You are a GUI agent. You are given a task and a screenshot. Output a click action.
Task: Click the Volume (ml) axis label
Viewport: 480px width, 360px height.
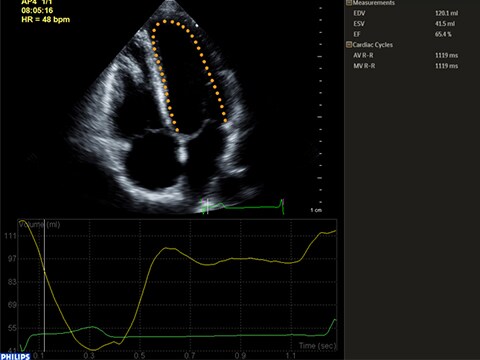click(39, 225)
